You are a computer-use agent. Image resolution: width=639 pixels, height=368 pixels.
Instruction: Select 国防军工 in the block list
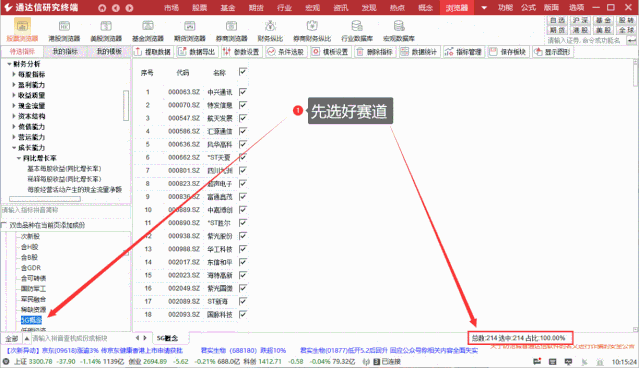pyautogui.click(x=33, y=289)
